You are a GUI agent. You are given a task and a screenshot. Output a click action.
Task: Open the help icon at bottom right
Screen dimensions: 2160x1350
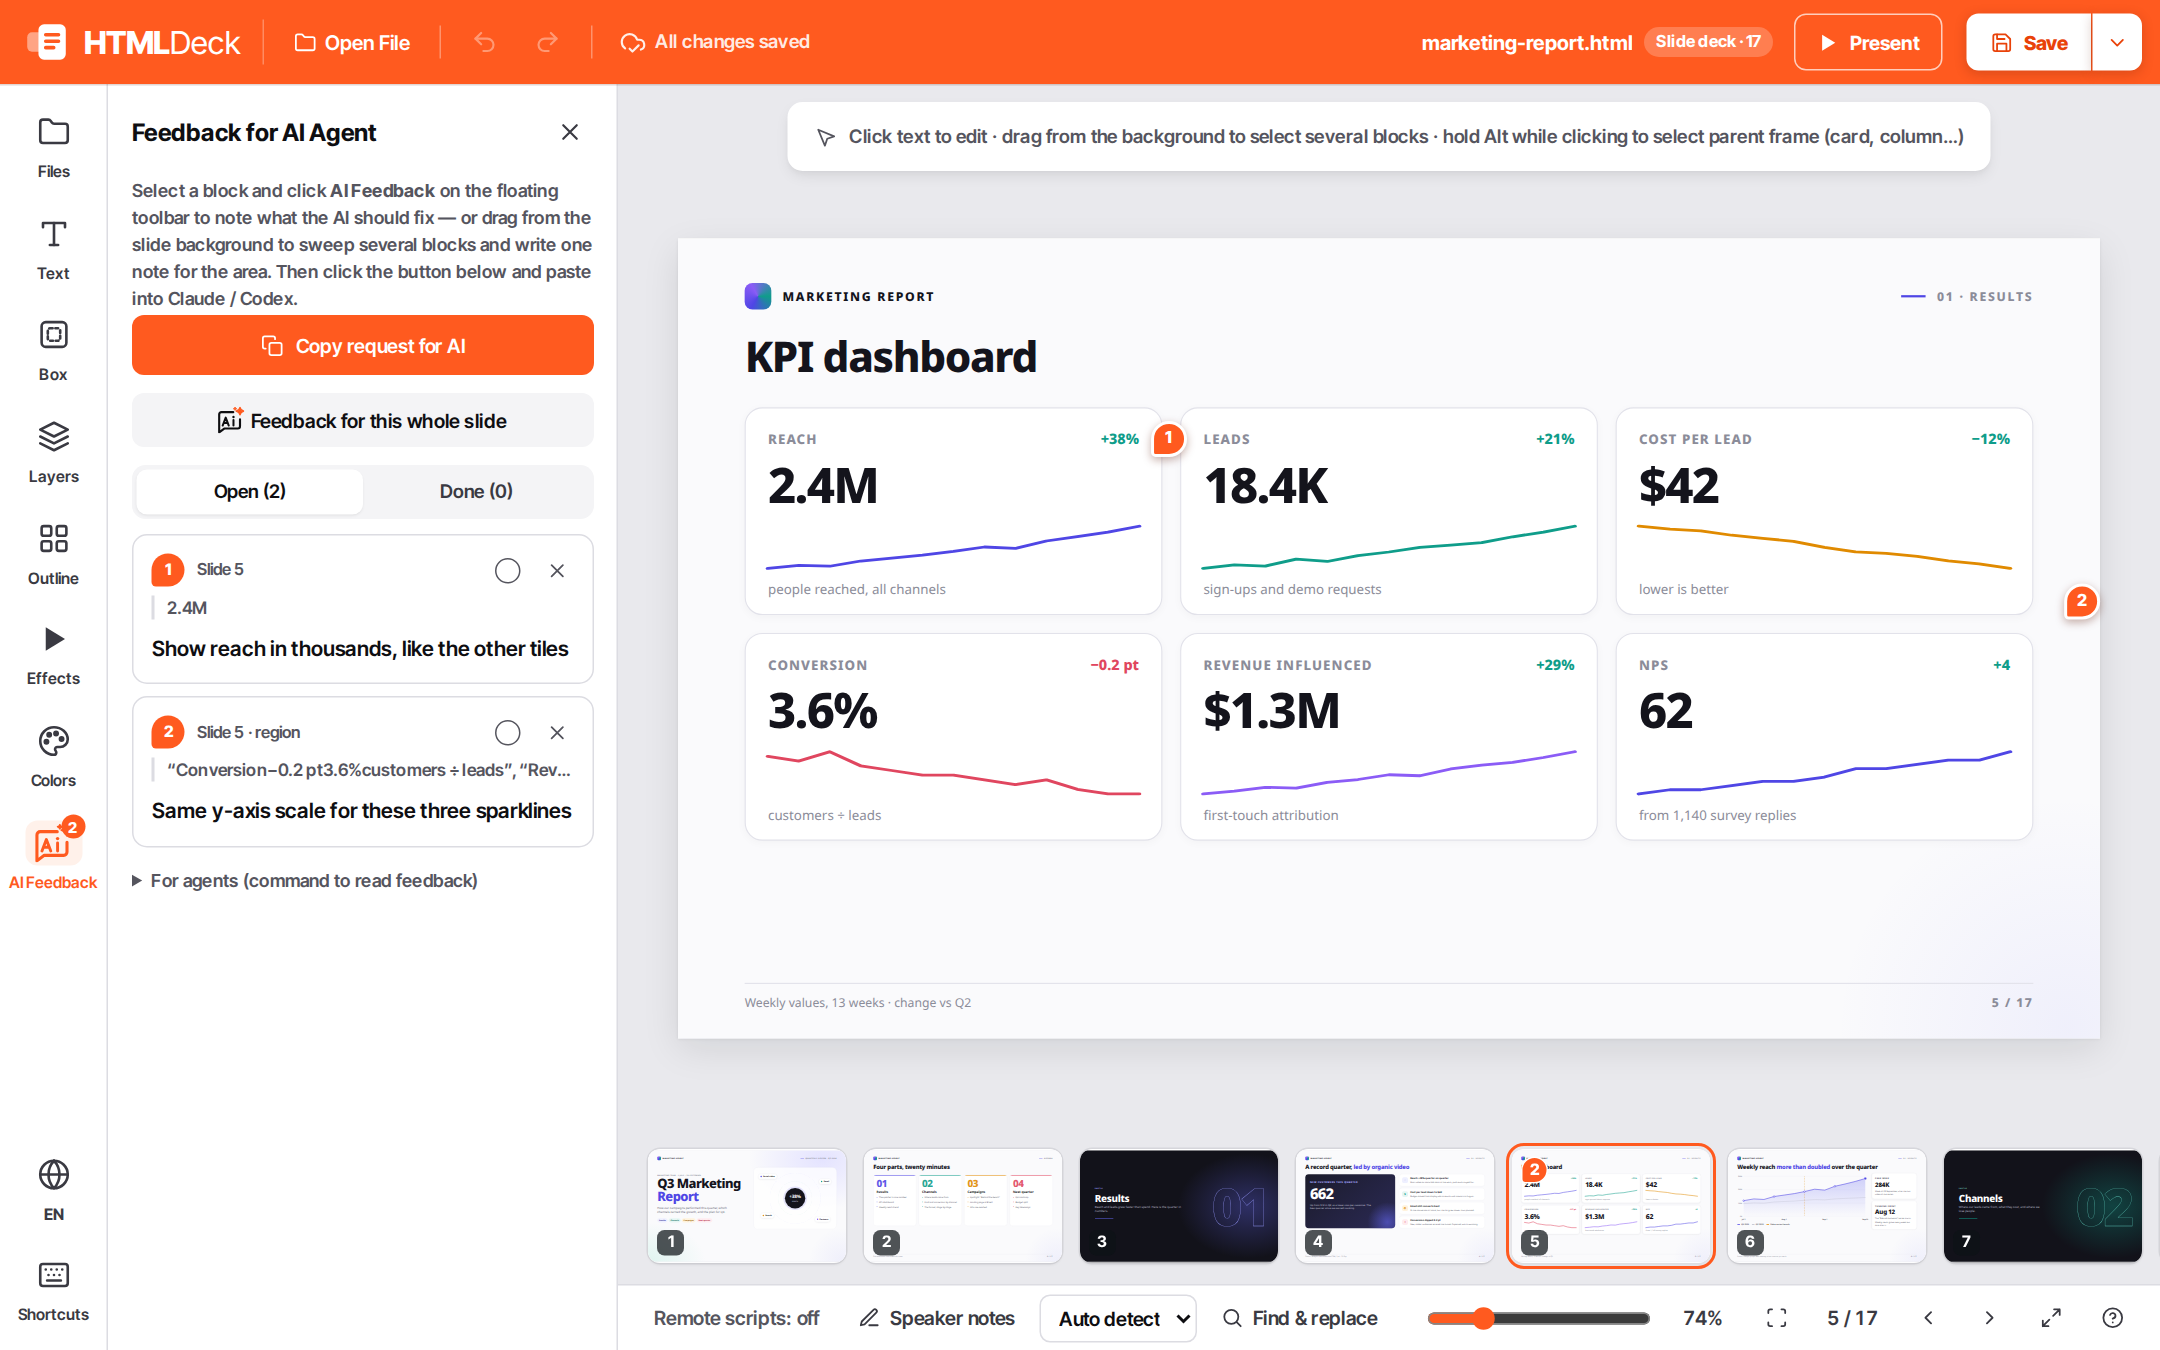(2112, 1318)
